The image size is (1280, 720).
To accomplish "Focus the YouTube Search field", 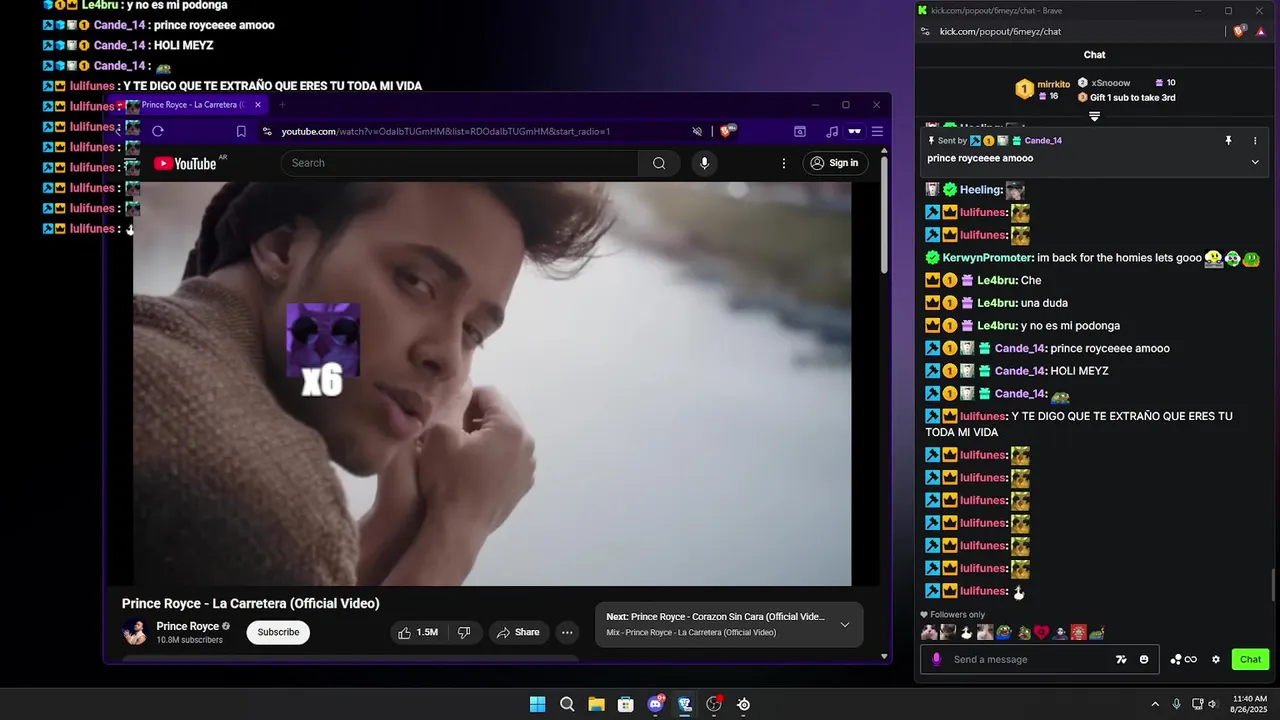I will [x=459, y=163].
